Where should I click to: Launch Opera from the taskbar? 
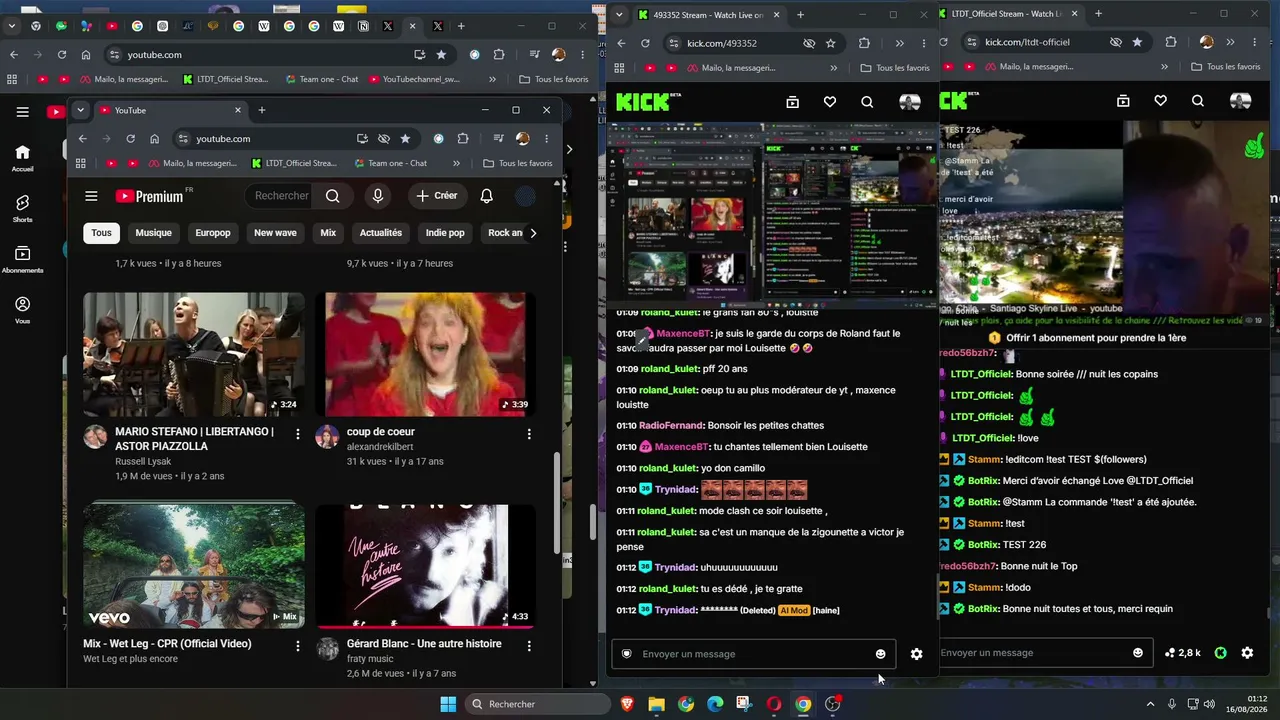[774, 704]
